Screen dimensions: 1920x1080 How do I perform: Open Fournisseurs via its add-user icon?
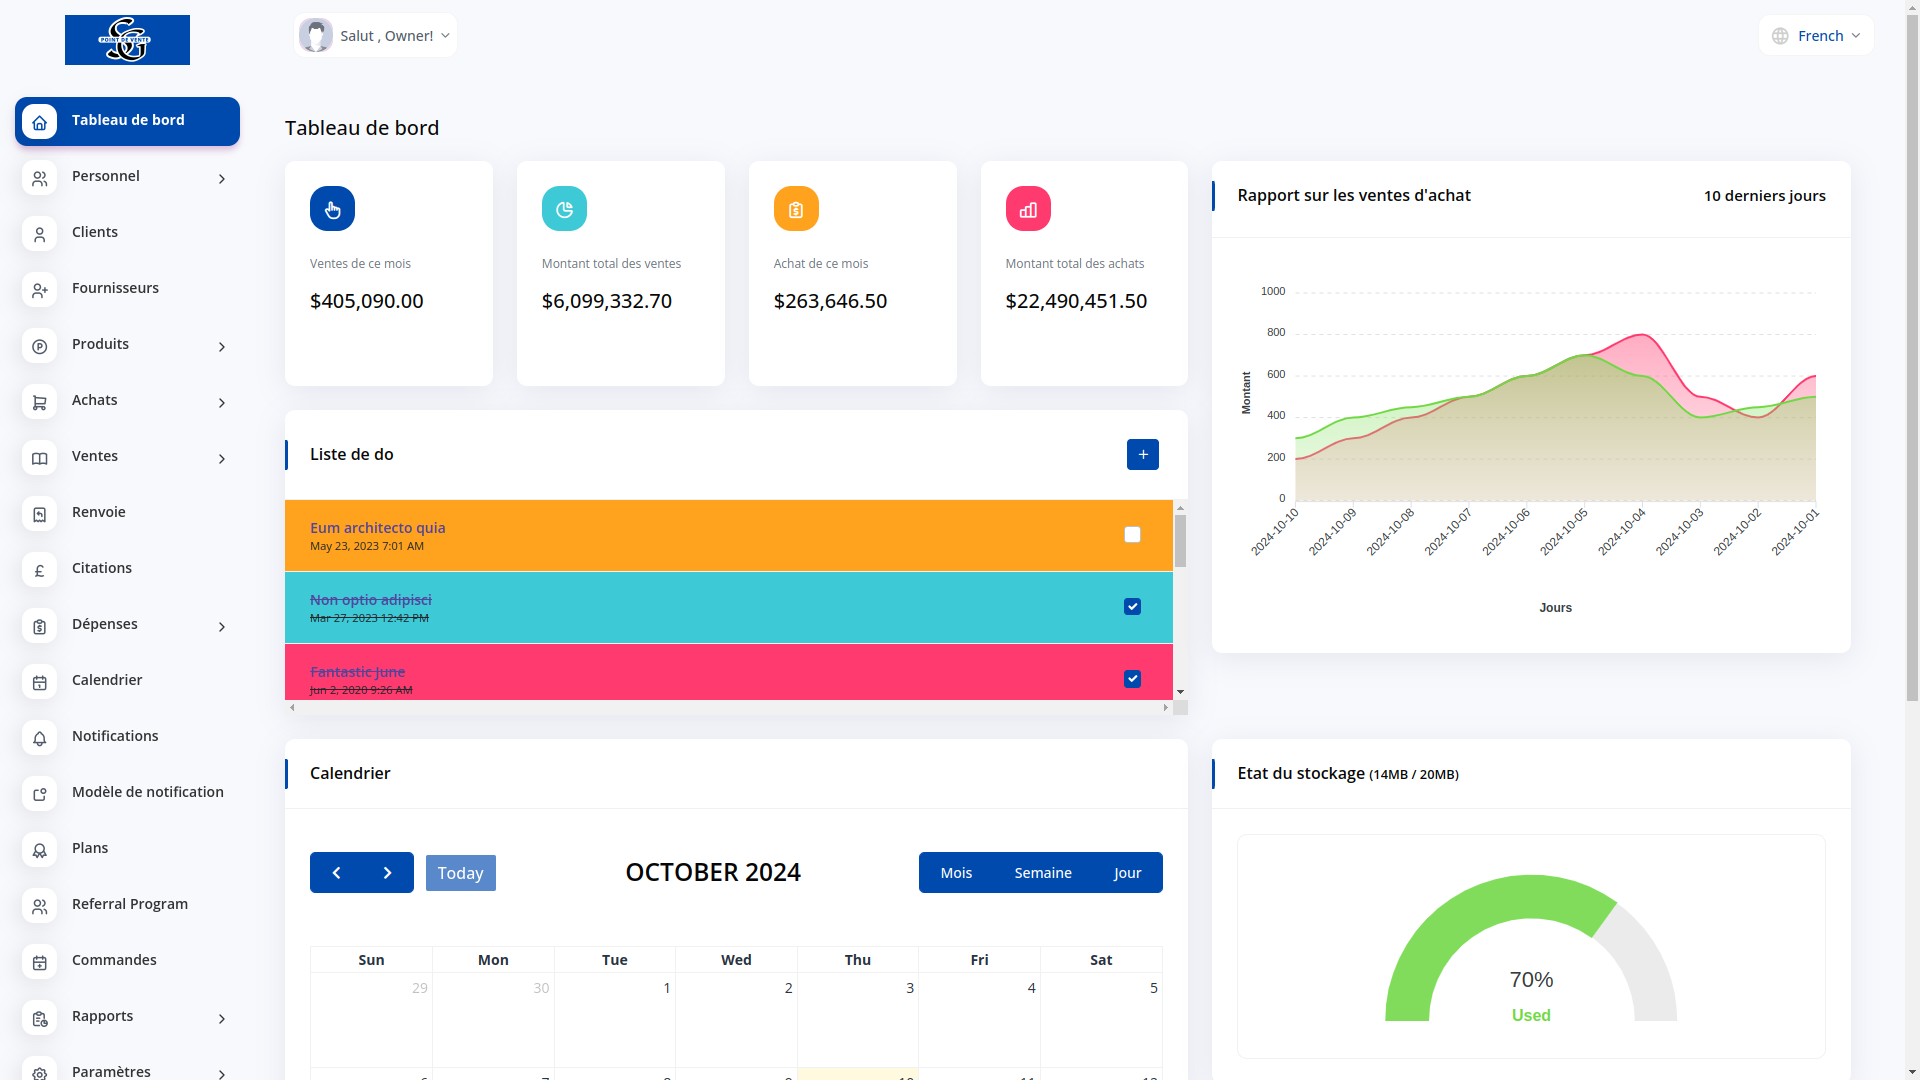(39, 290)
